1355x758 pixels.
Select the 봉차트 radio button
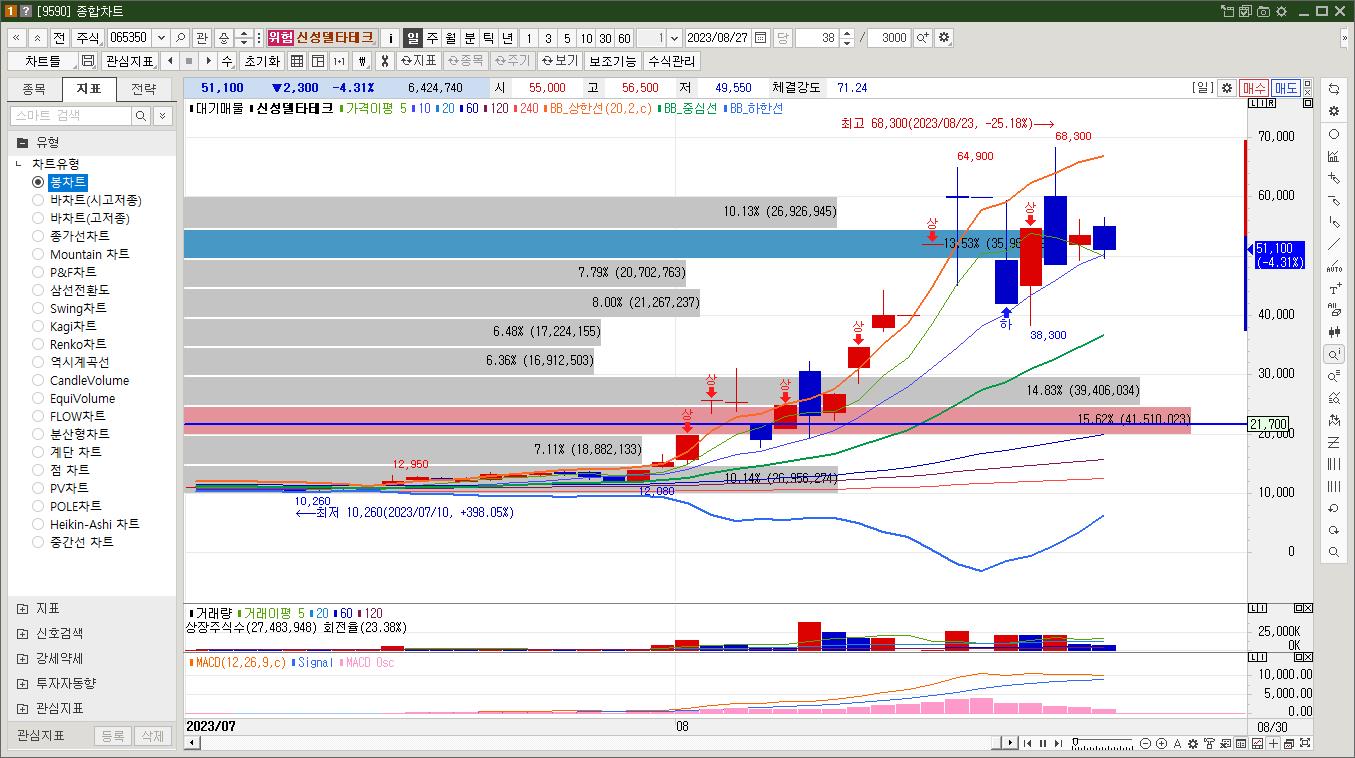[38, 182]
